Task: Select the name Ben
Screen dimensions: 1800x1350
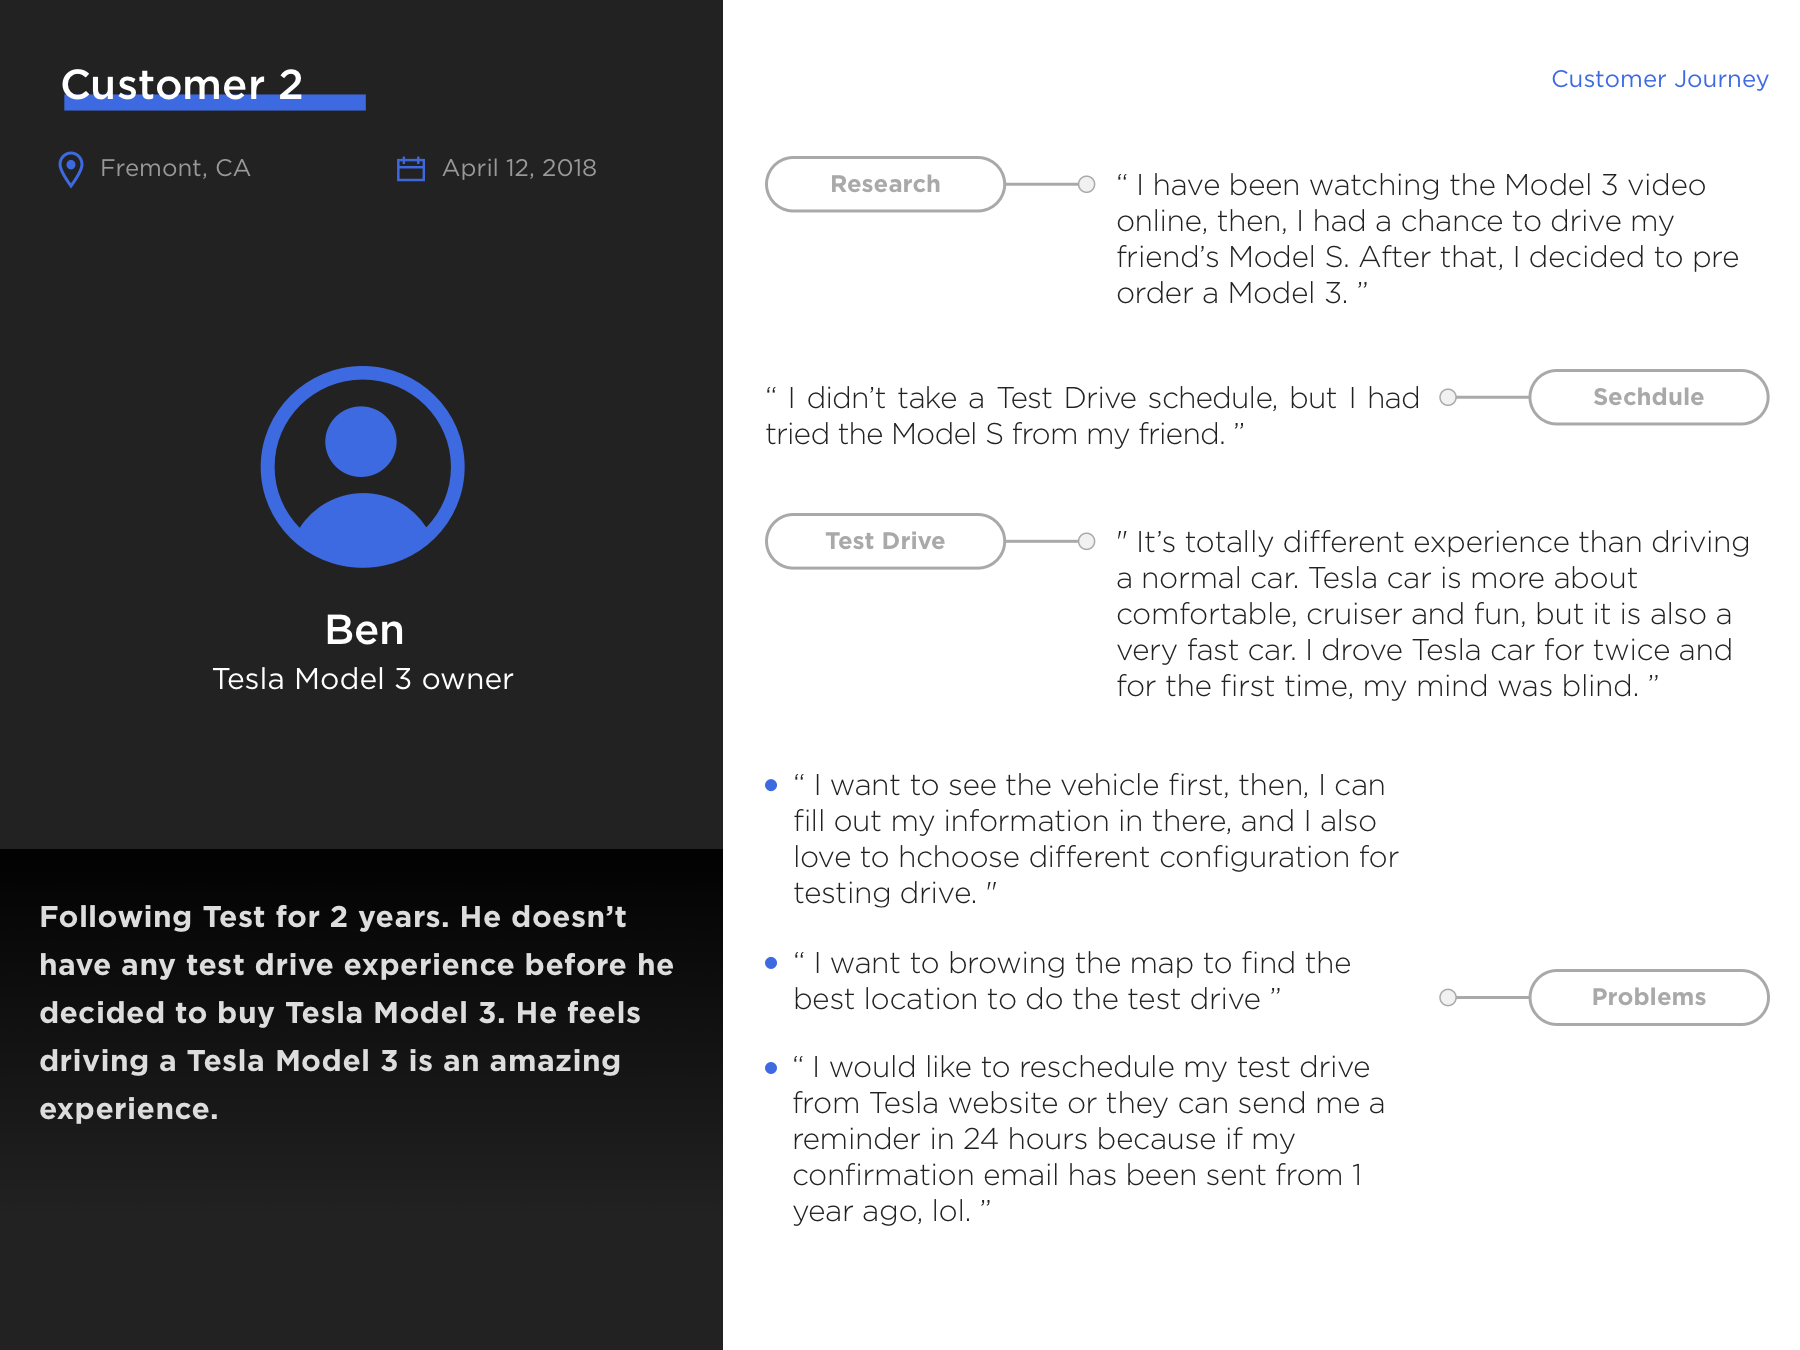Action: (x=364, y=630)
